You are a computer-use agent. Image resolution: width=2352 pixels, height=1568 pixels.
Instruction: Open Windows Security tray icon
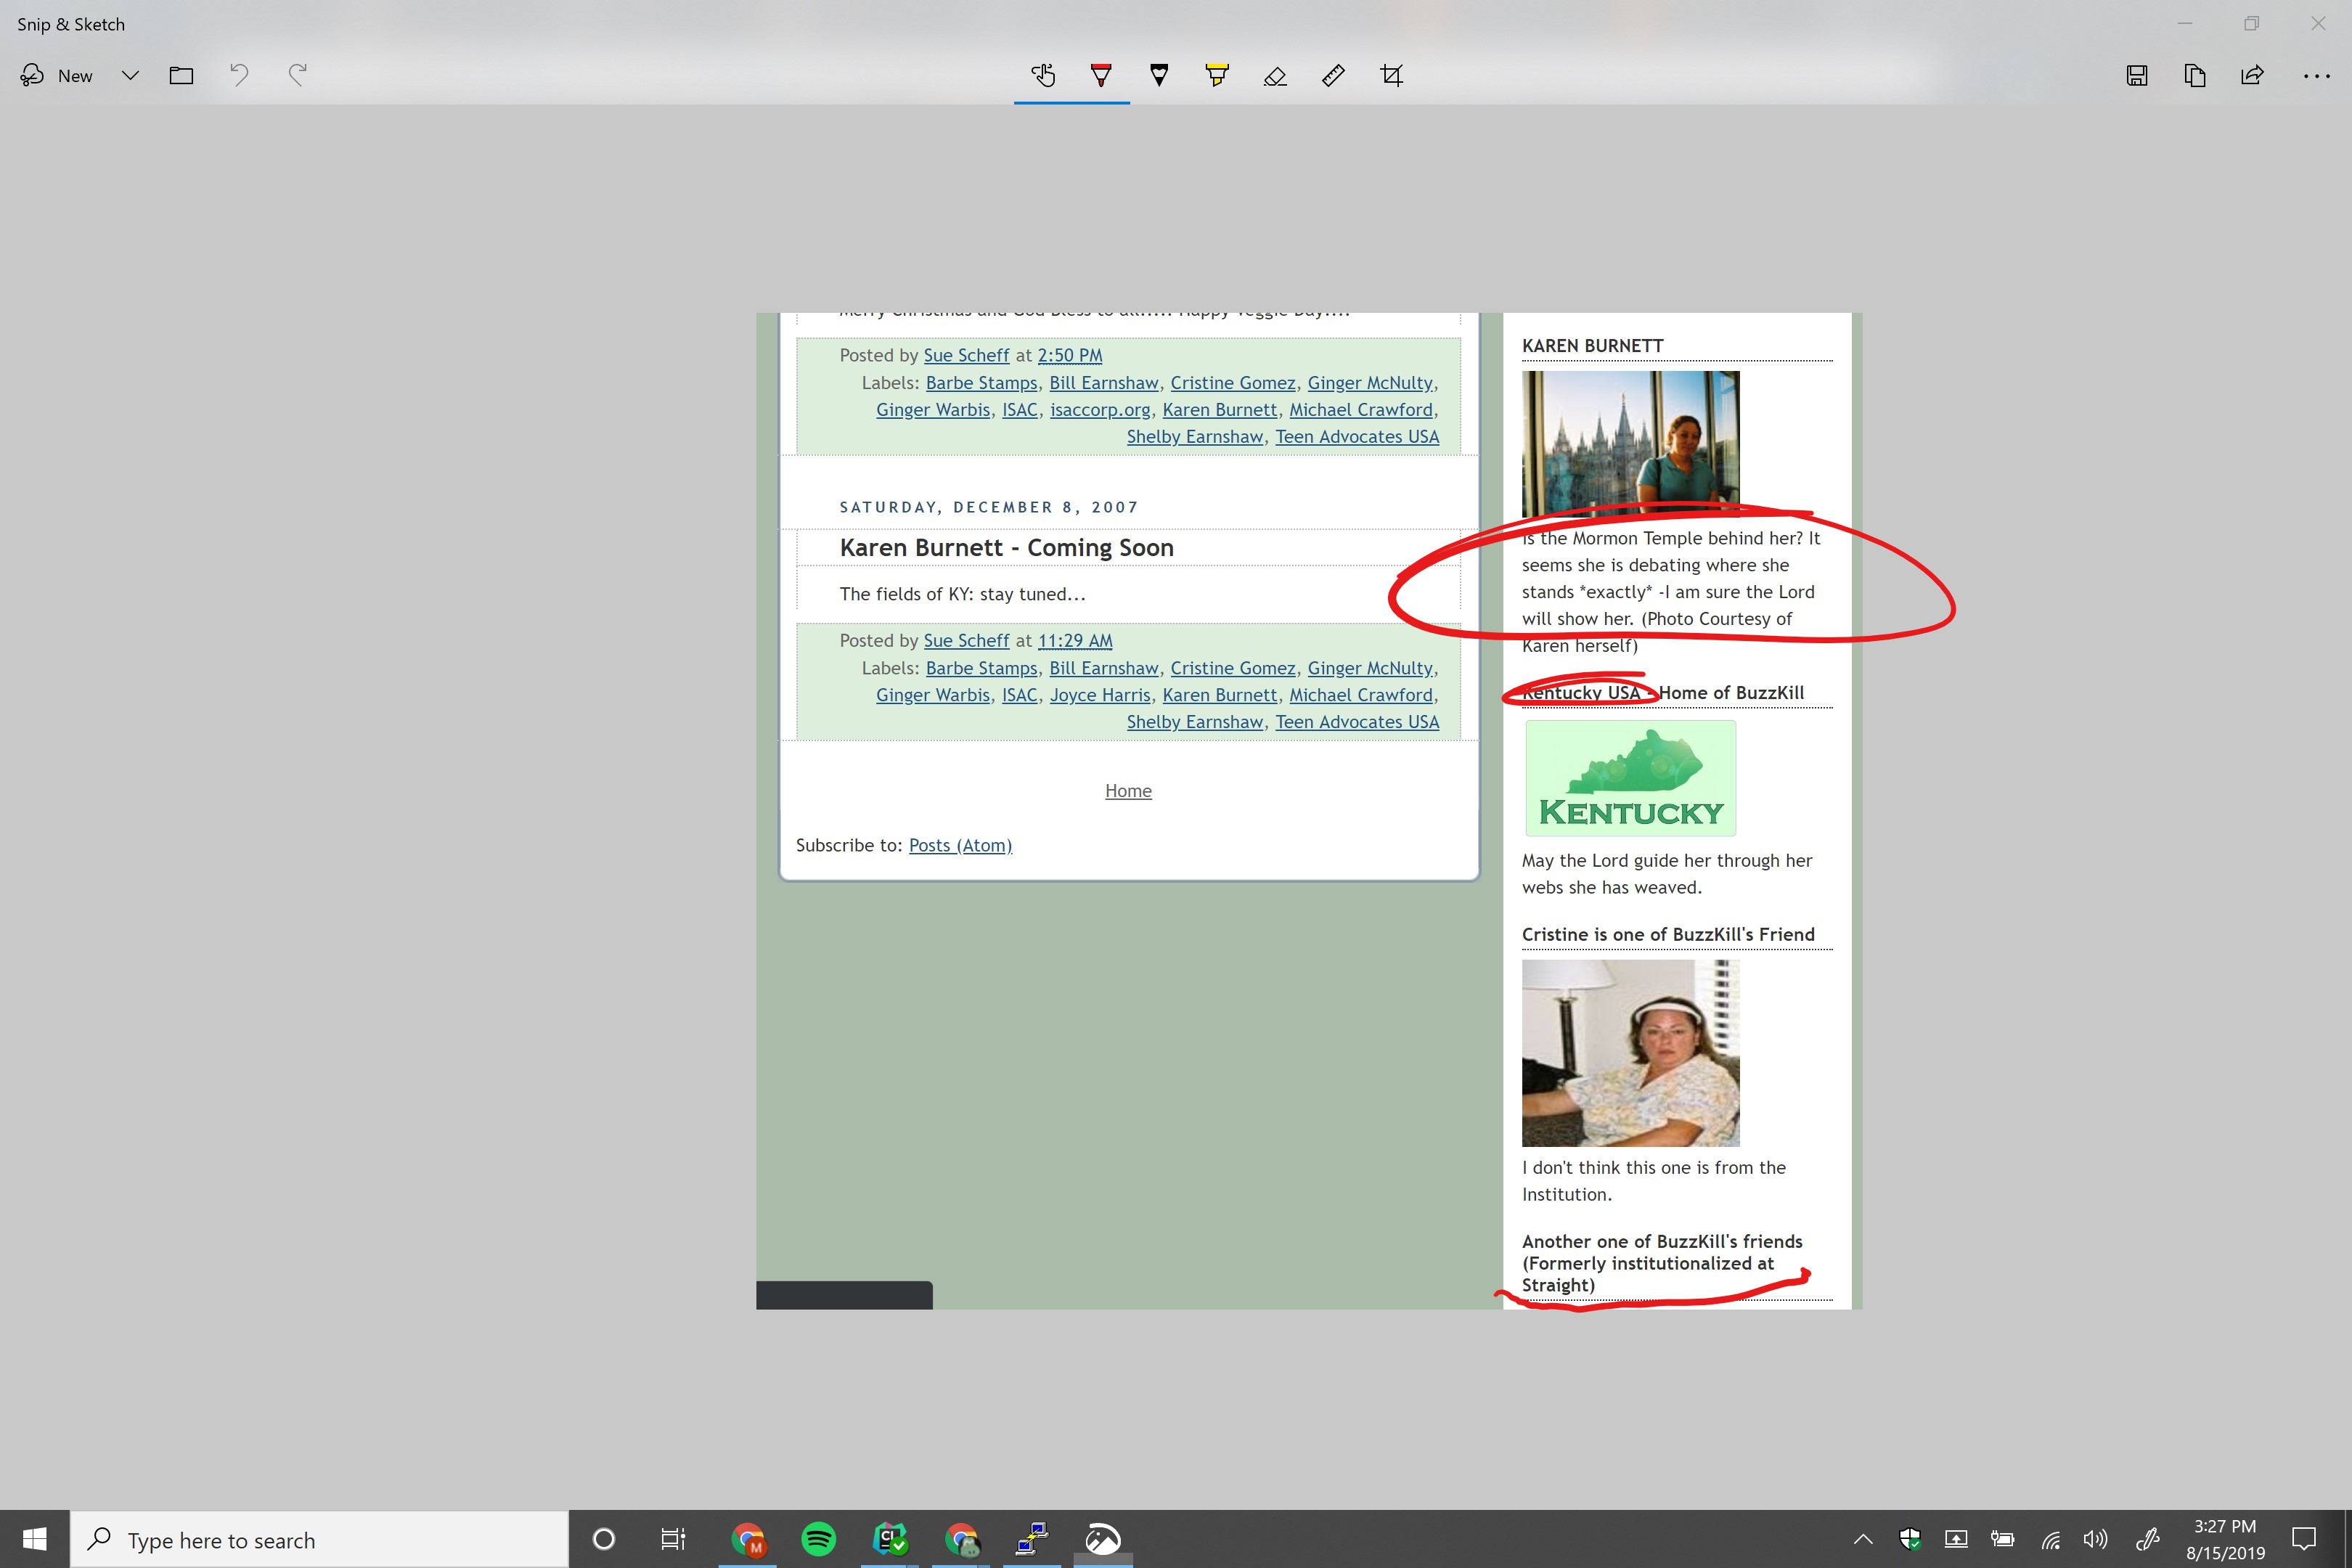(x=1910, y=1539)
